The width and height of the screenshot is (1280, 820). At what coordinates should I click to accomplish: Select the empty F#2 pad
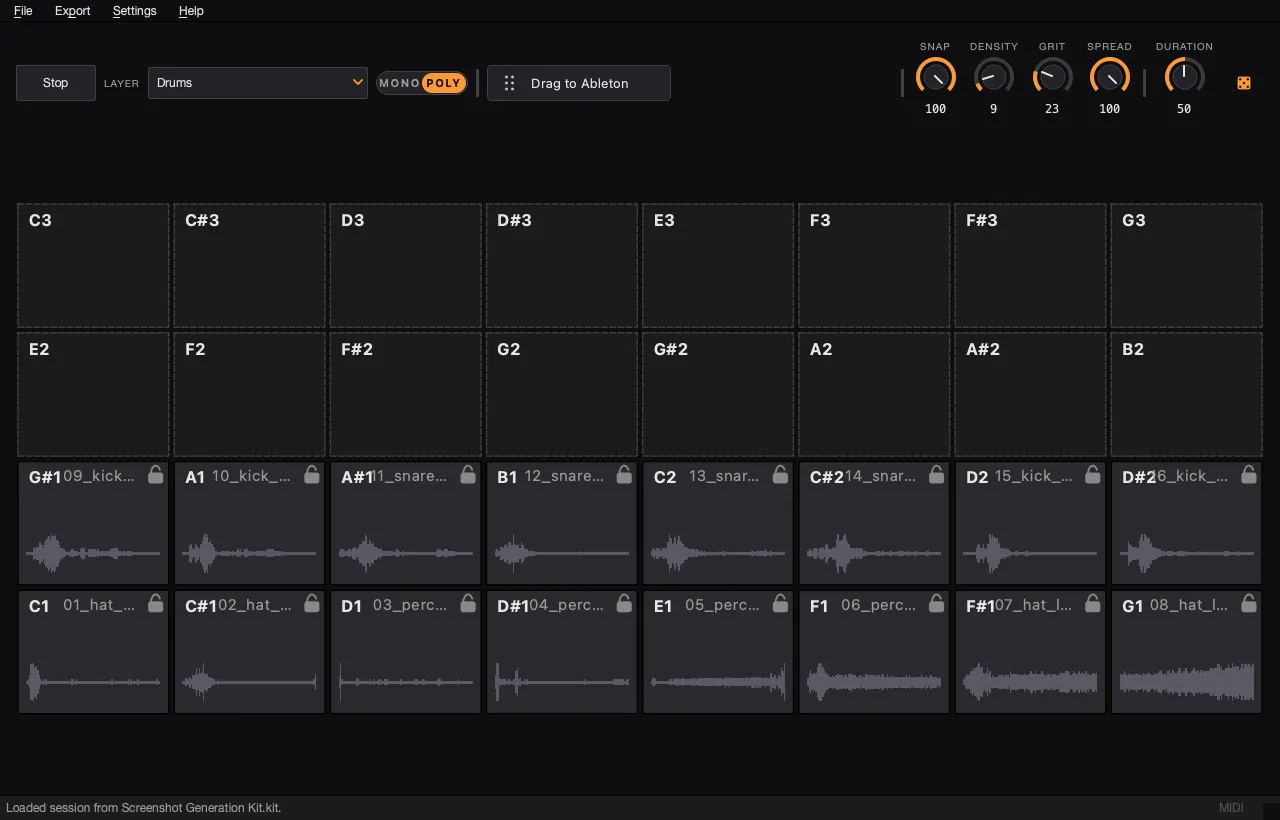click(x=405, y=395)
